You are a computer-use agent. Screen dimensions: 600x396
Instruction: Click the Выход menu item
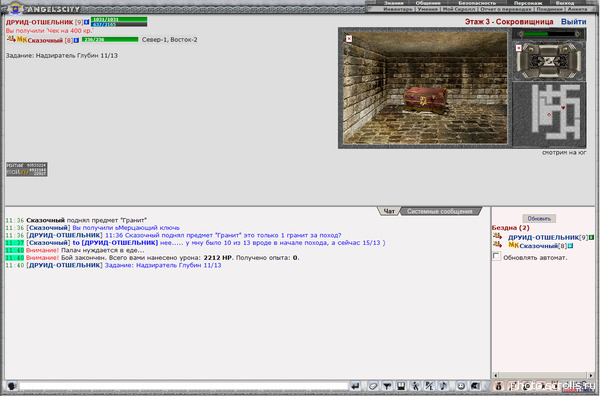565,3
